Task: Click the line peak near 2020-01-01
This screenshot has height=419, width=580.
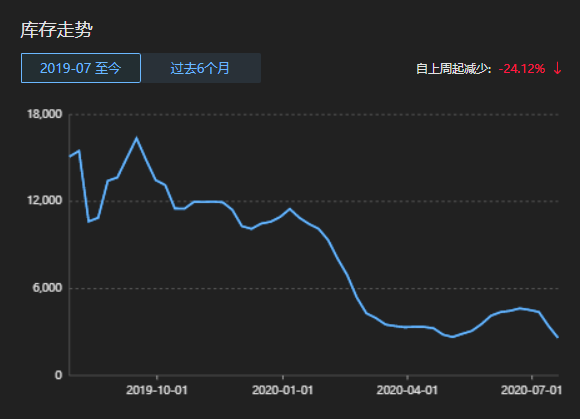Action: click(x=290, y=209)
